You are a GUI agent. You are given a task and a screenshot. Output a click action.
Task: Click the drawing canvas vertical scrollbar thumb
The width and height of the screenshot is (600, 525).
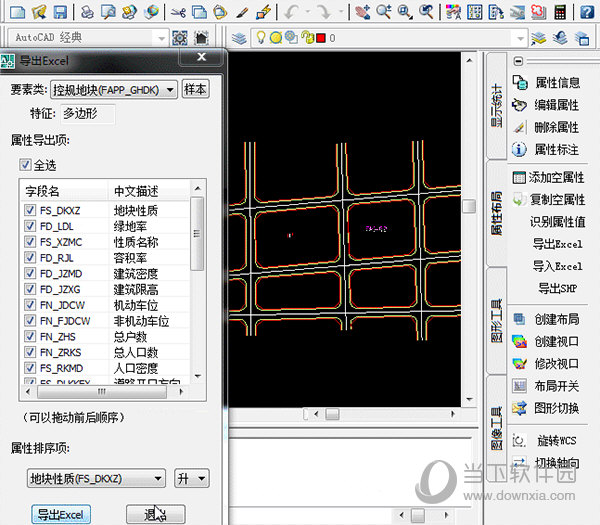pyautogui.click(x=469, y=206)
